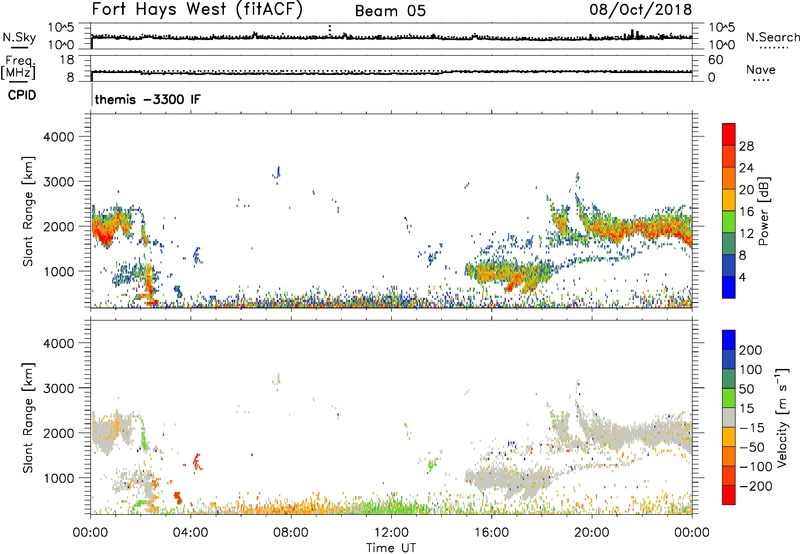Click the 'Fort Hays West (fitACF)' plot title
800x554 pixels.
click(197, 9)
